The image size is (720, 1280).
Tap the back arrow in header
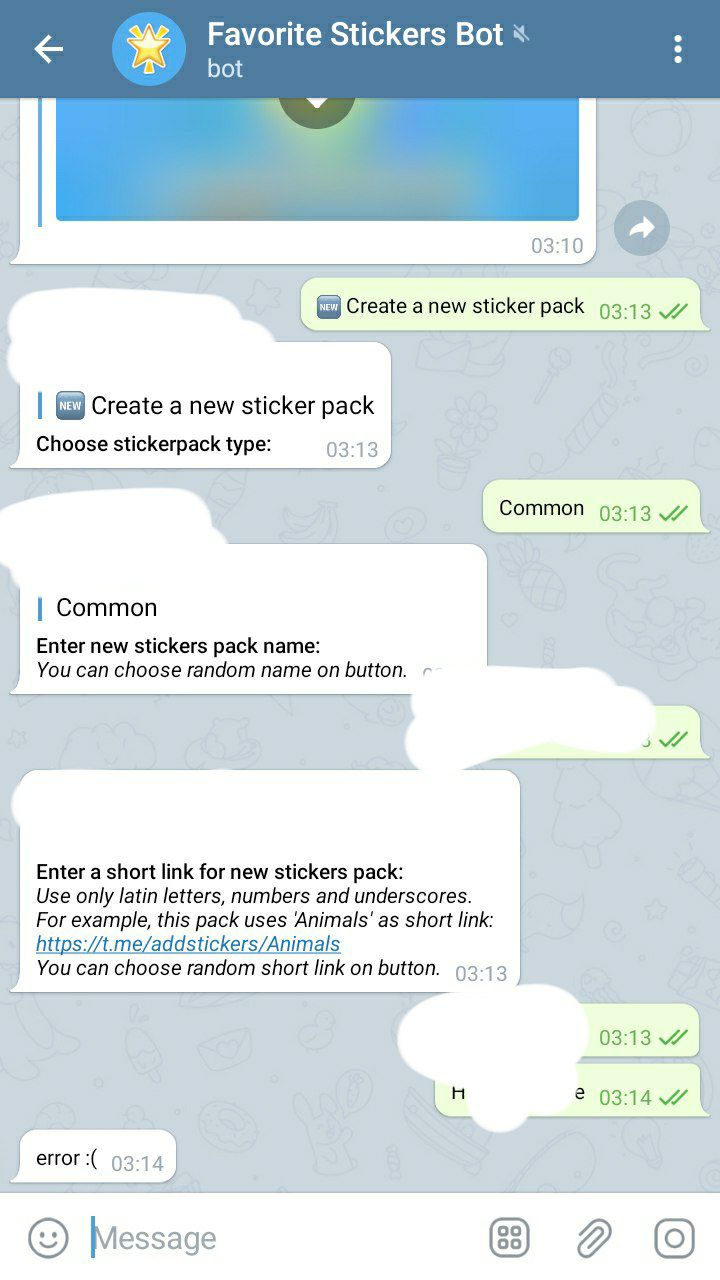48,49
